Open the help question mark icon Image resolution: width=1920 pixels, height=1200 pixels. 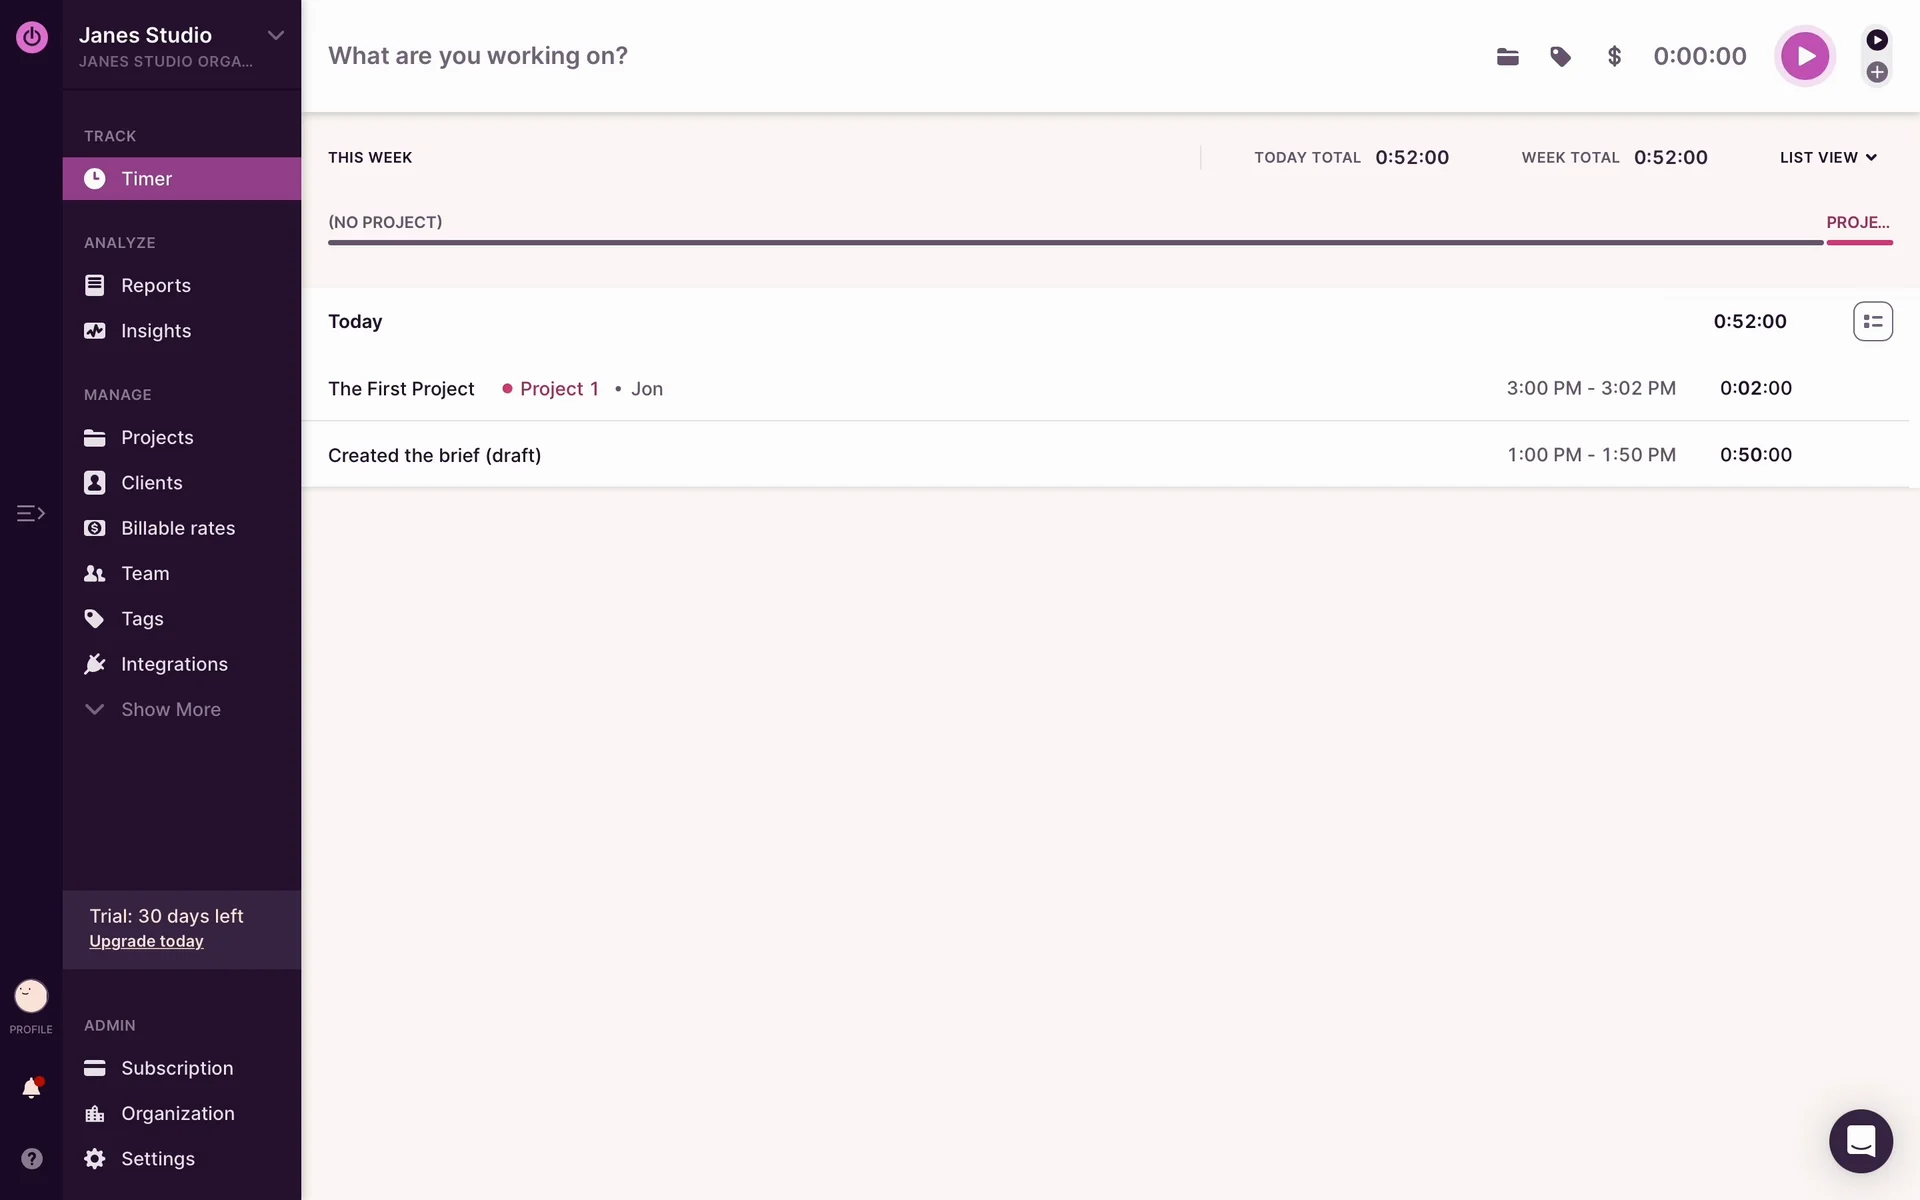31,1158
